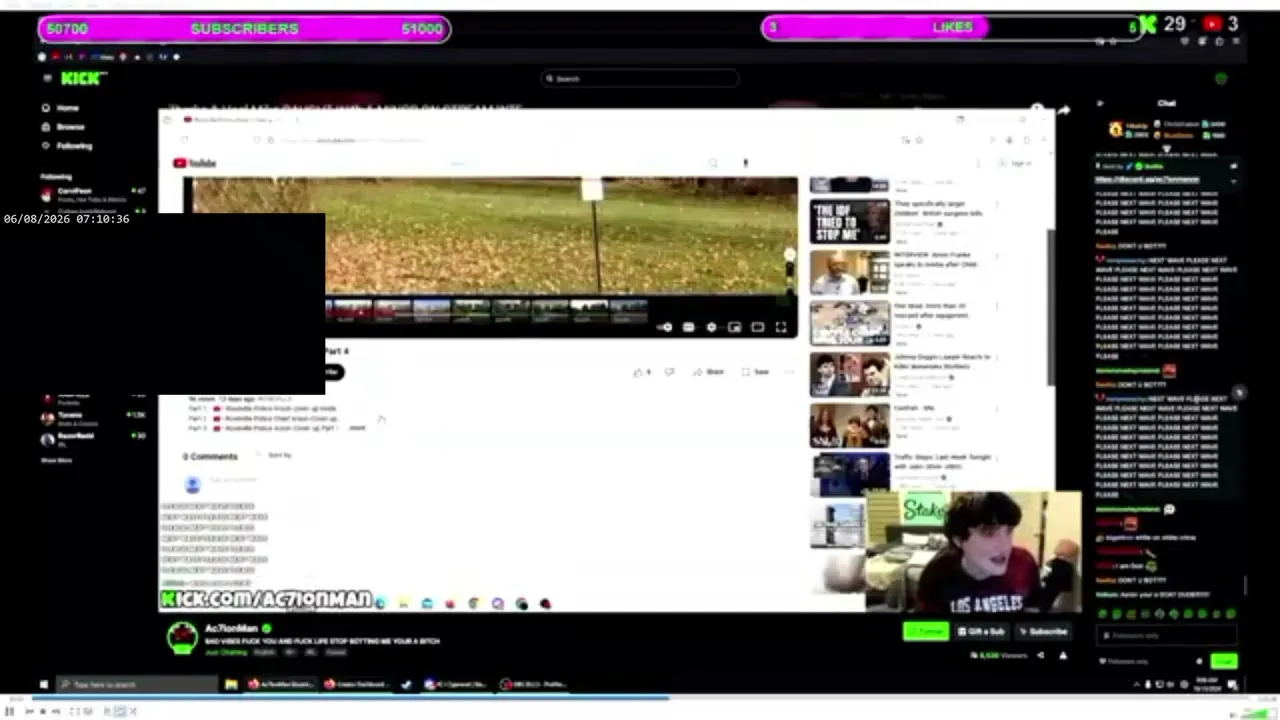The width and height of the screenshot is (1280, 720).
Task: Click the dislike thumbs-down under YouTube video
Action: click(x=669, y=372)
